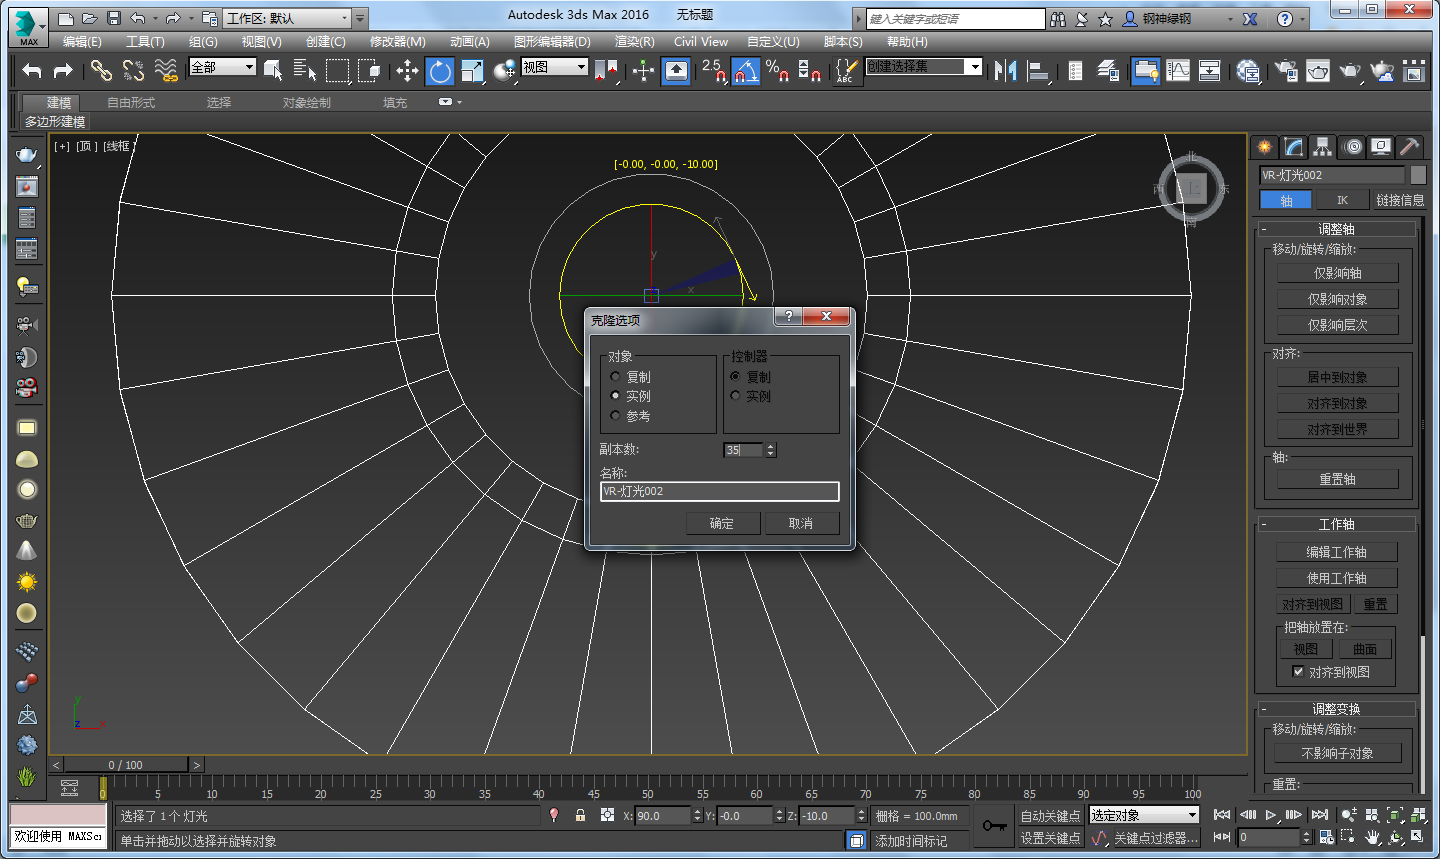The width and height of the screenshot is (1440, 859).
Task: Uncheck the 对齐到视图 checkbox
Action: (1298, 672)
